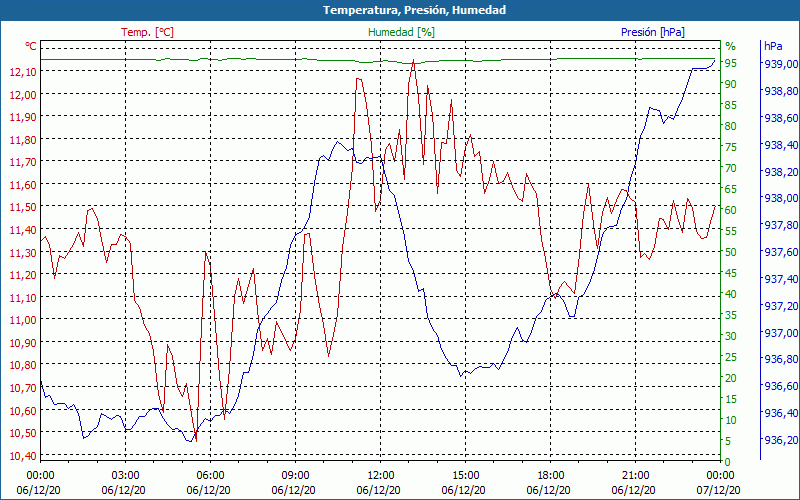Click temperature axis value 12,00
This screenshot has height=500, width=800.
[x=23, y=95]
